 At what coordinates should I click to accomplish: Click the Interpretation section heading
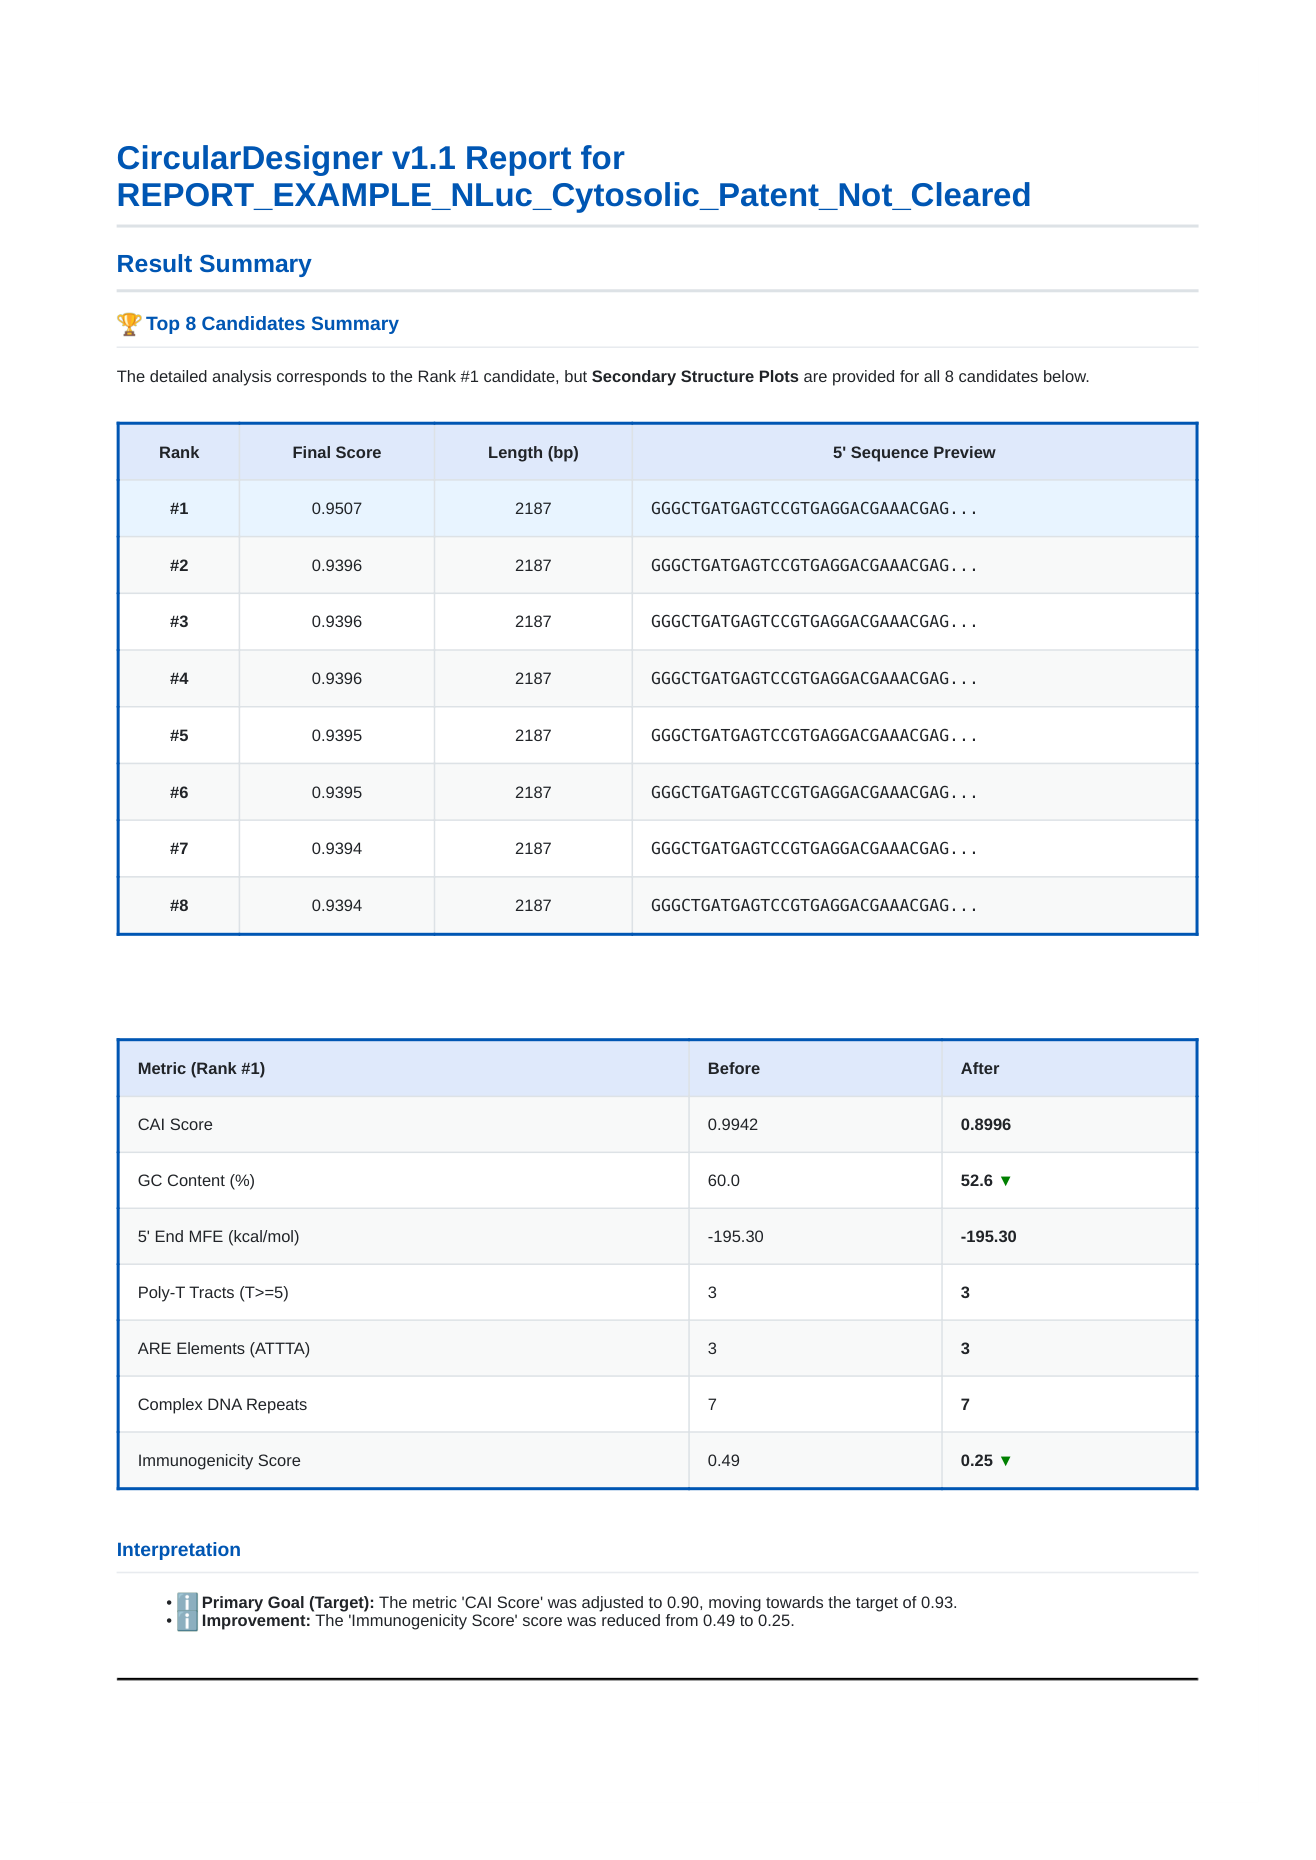point(179,1550)
